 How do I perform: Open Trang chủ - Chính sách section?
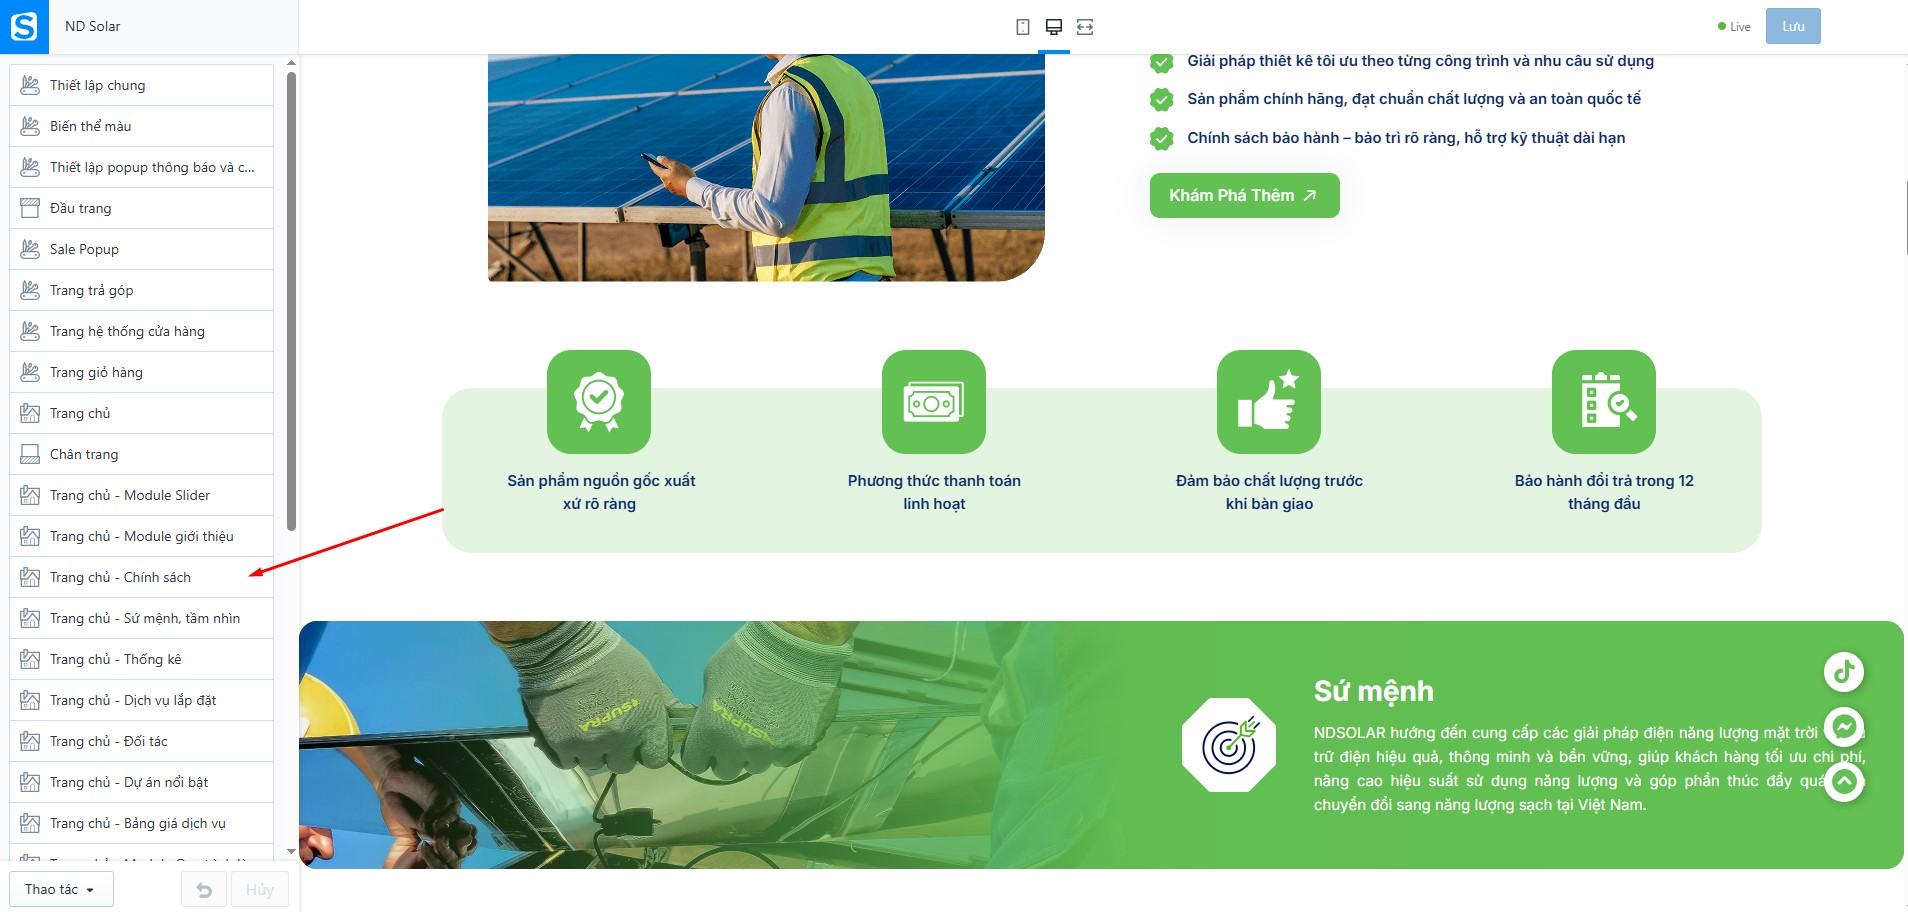point(141,577)
